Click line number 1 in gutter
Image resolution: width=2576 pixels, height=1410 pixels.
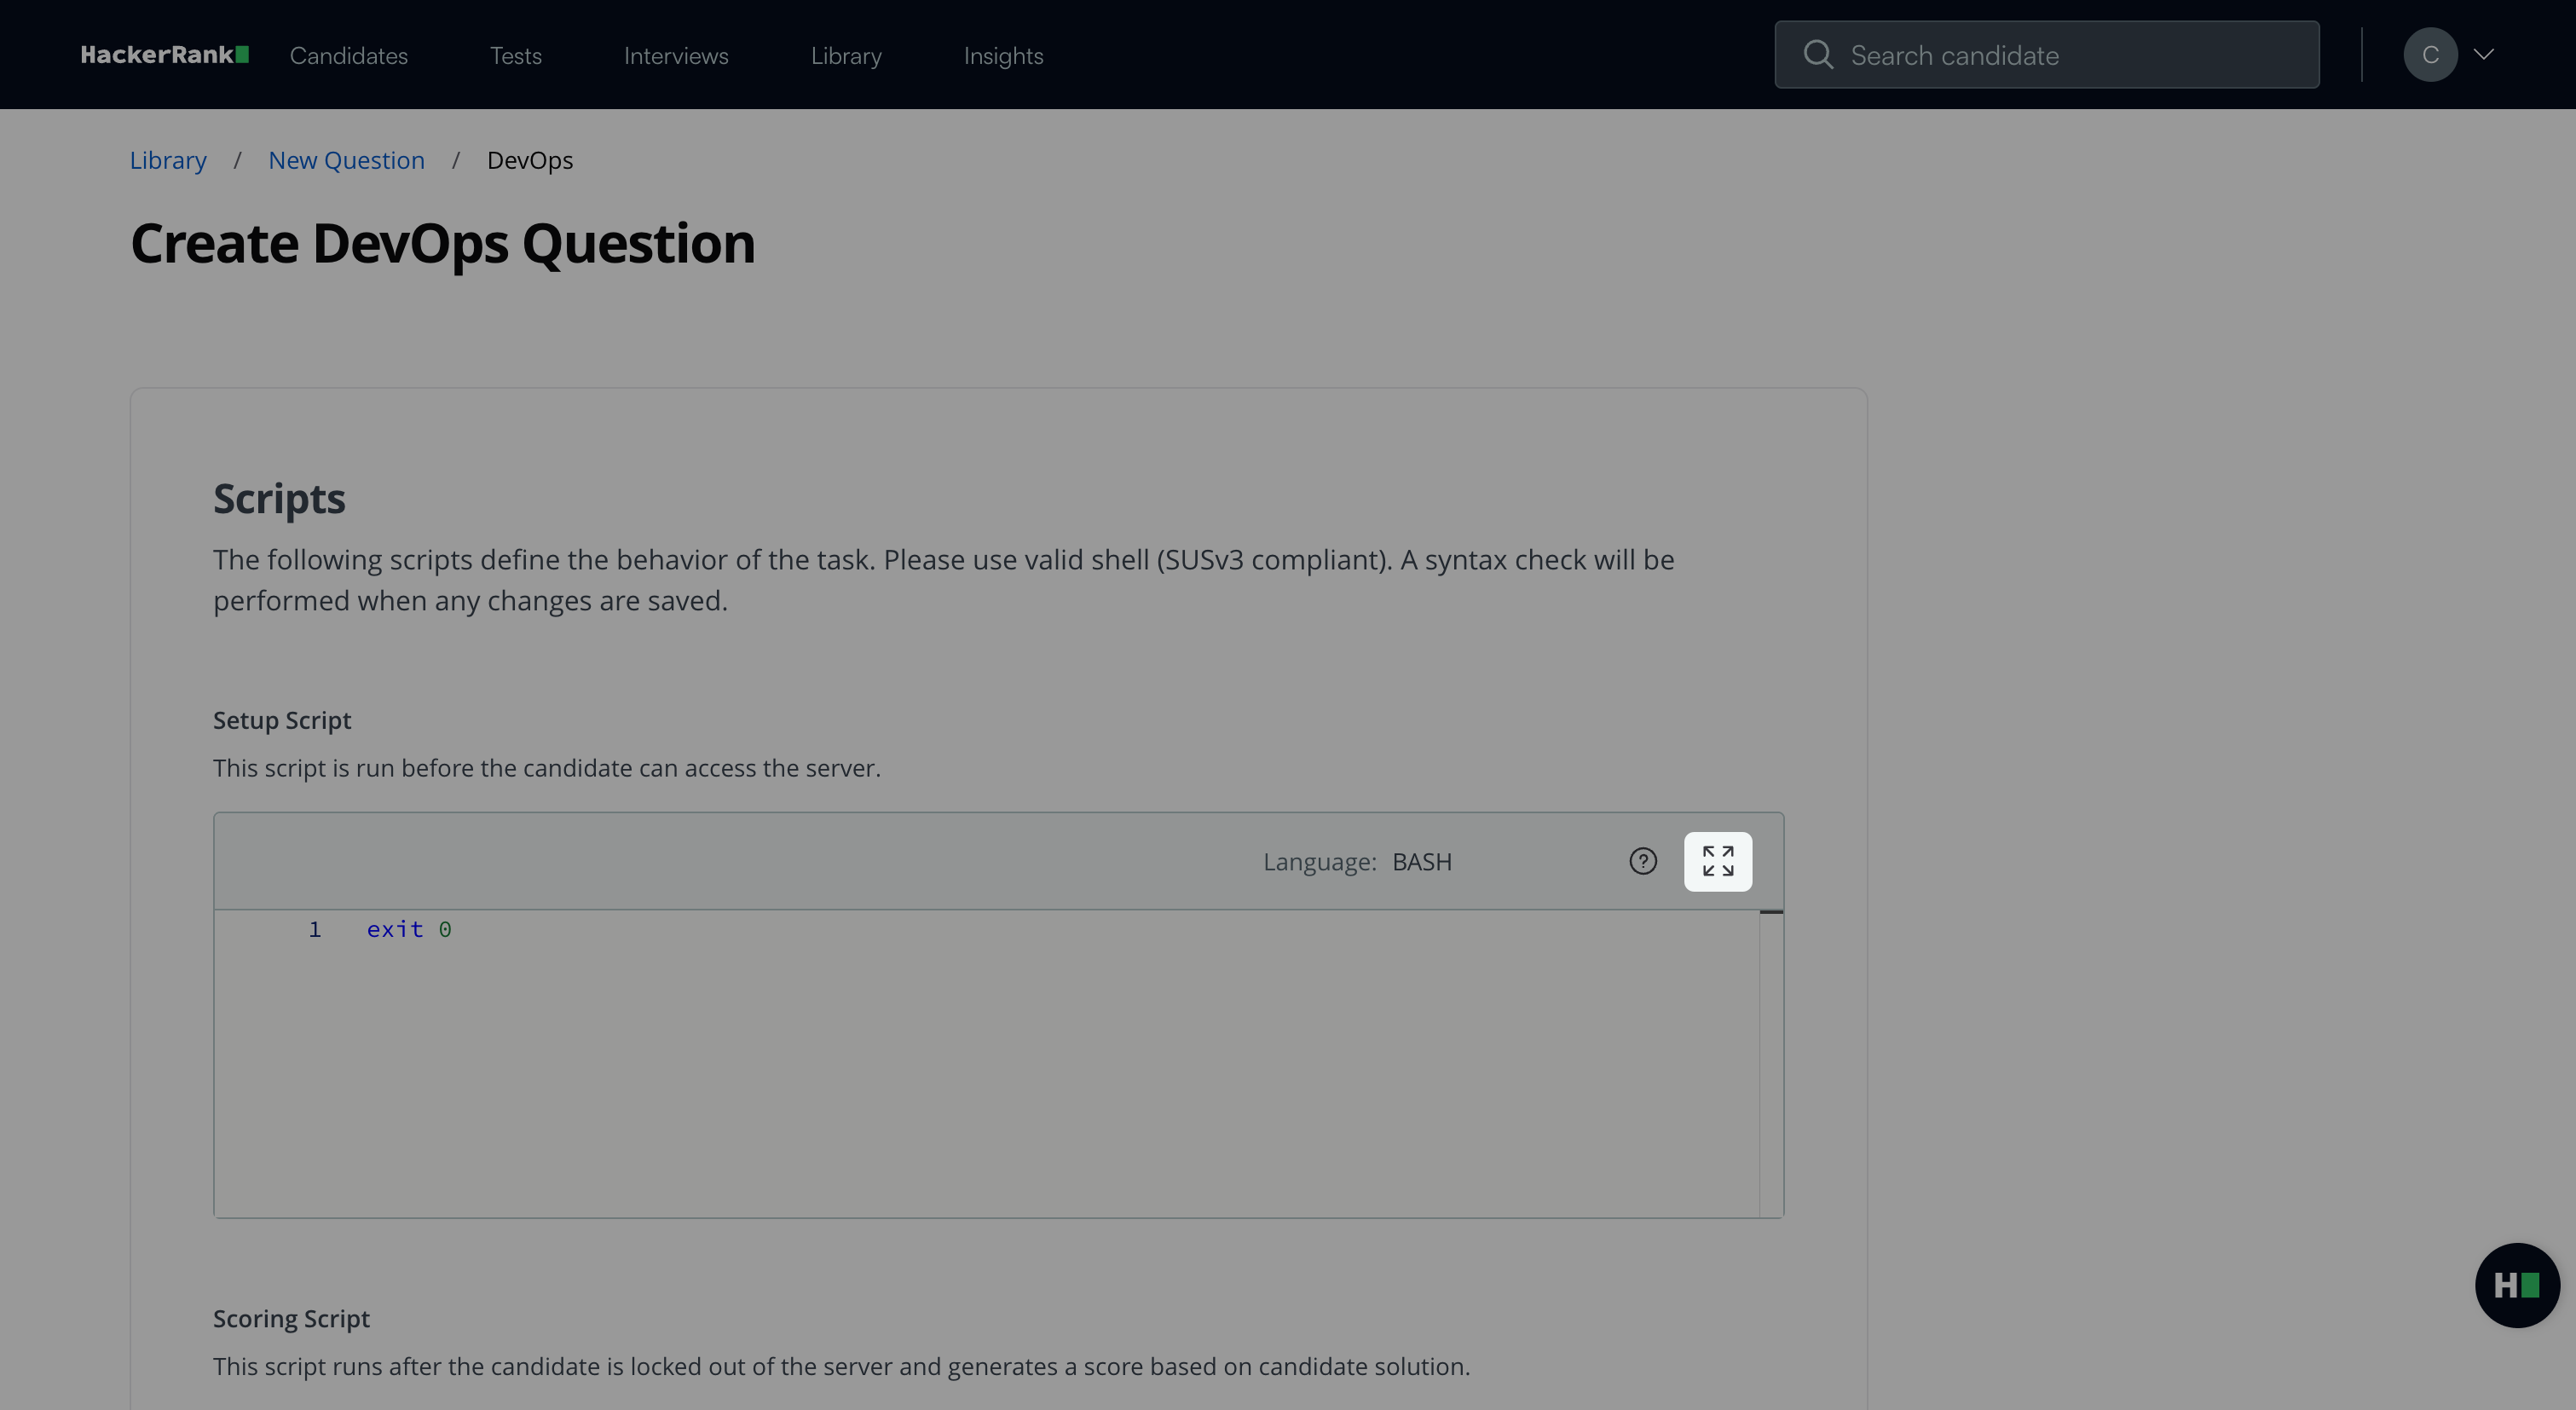tap(314, 929)
